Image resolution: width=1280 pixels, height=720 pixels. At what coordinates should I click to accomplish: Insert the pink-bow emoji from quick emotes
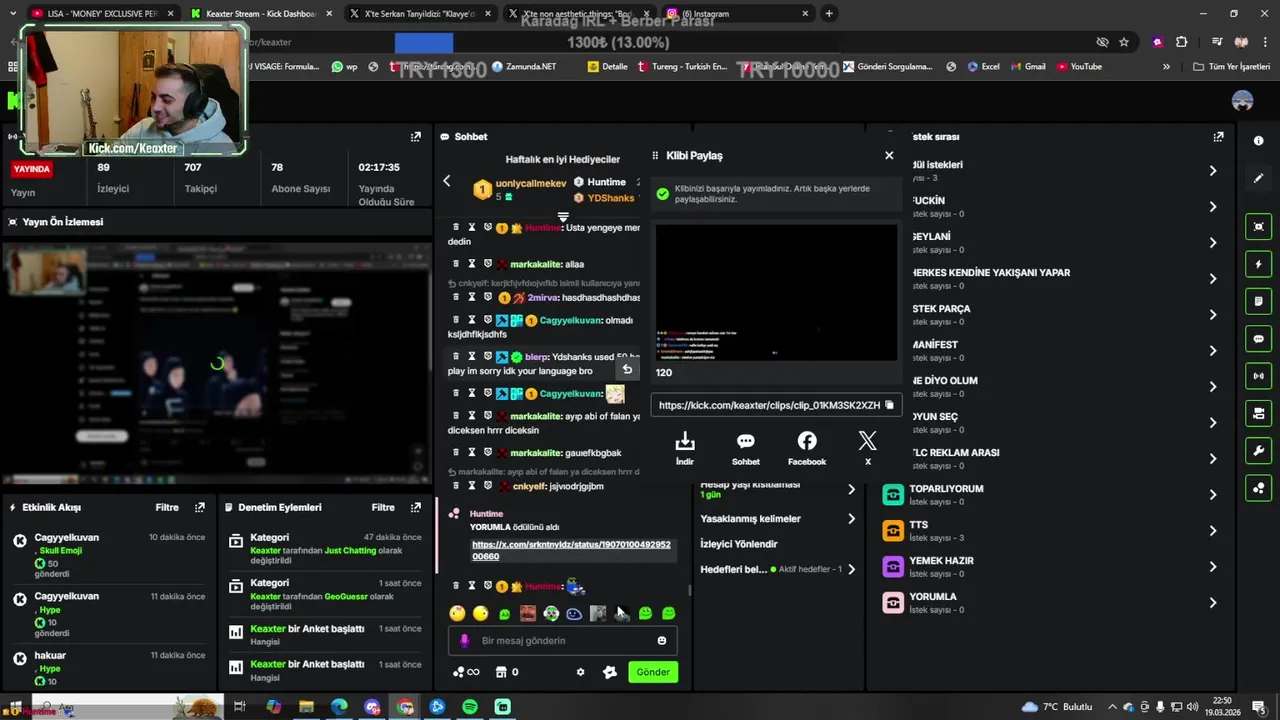[x=457, y=614]
